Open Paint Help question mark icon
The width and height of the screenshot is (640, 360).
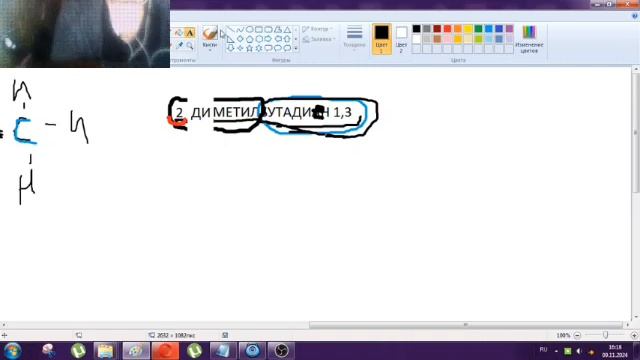pos(635,16)
